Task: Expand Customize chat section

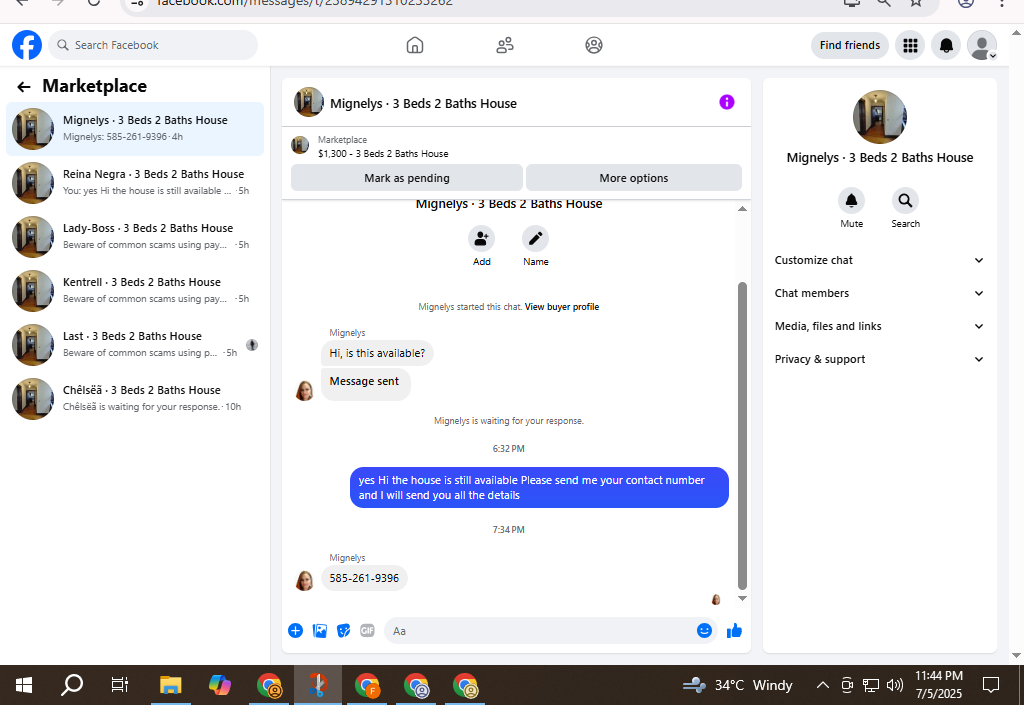Action: tap(879, 260)
